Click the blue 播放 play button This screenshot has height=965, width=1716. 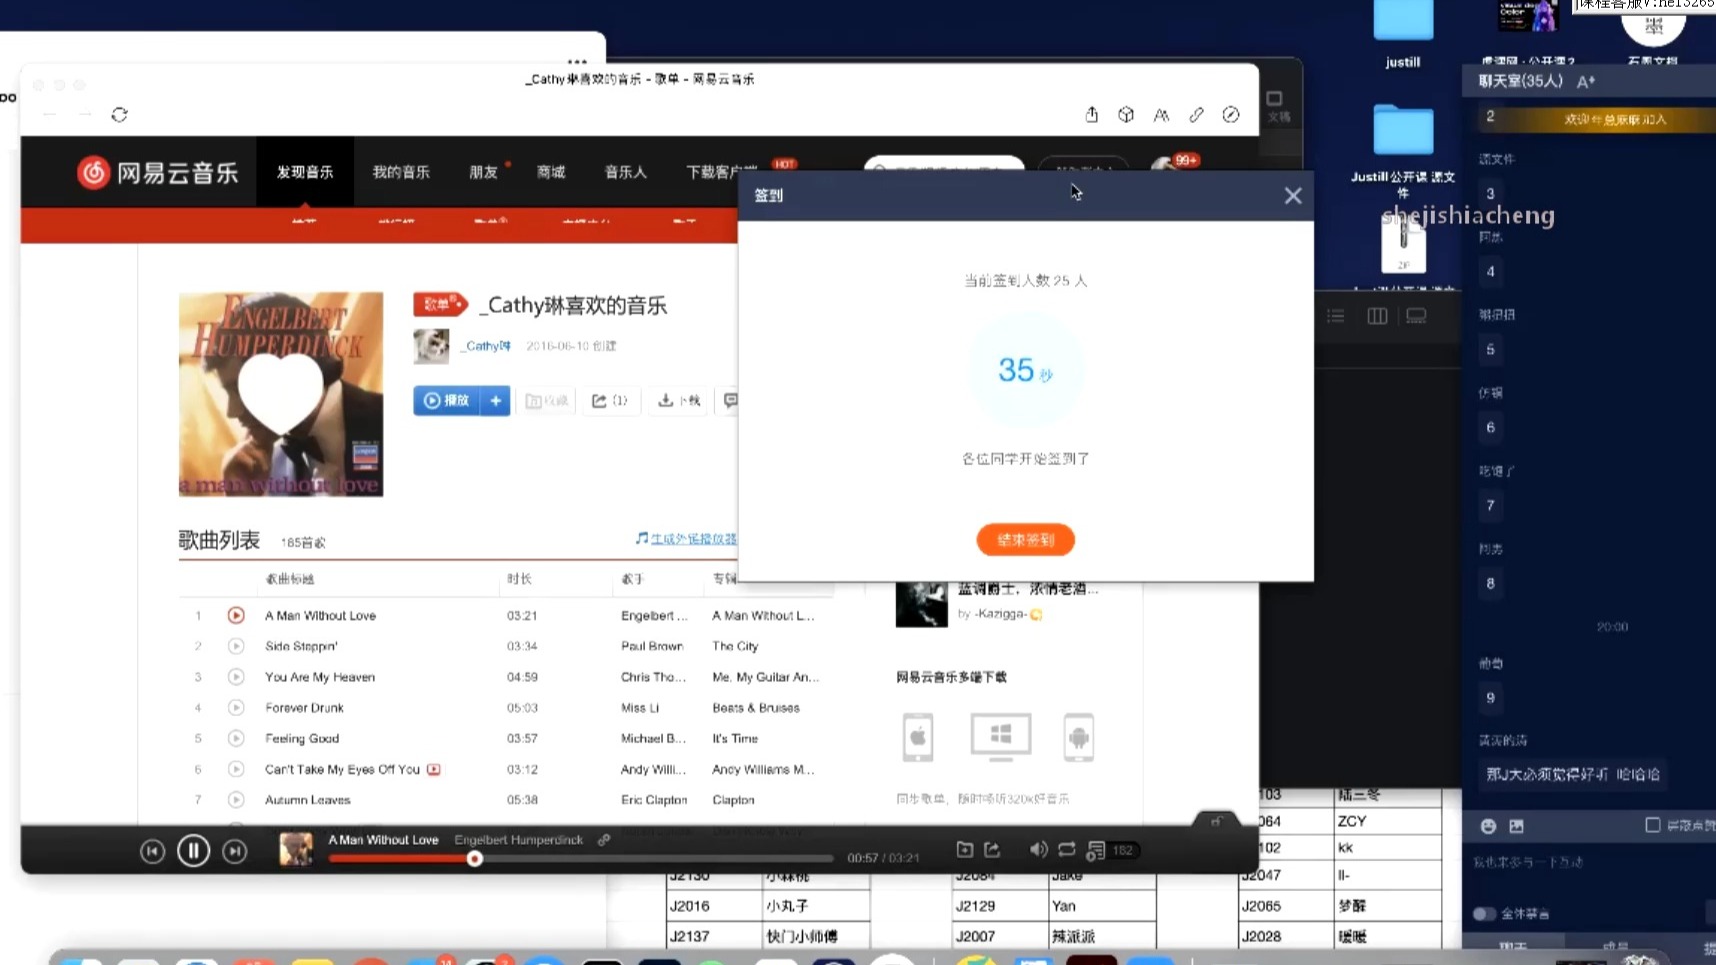pos(447,401)
